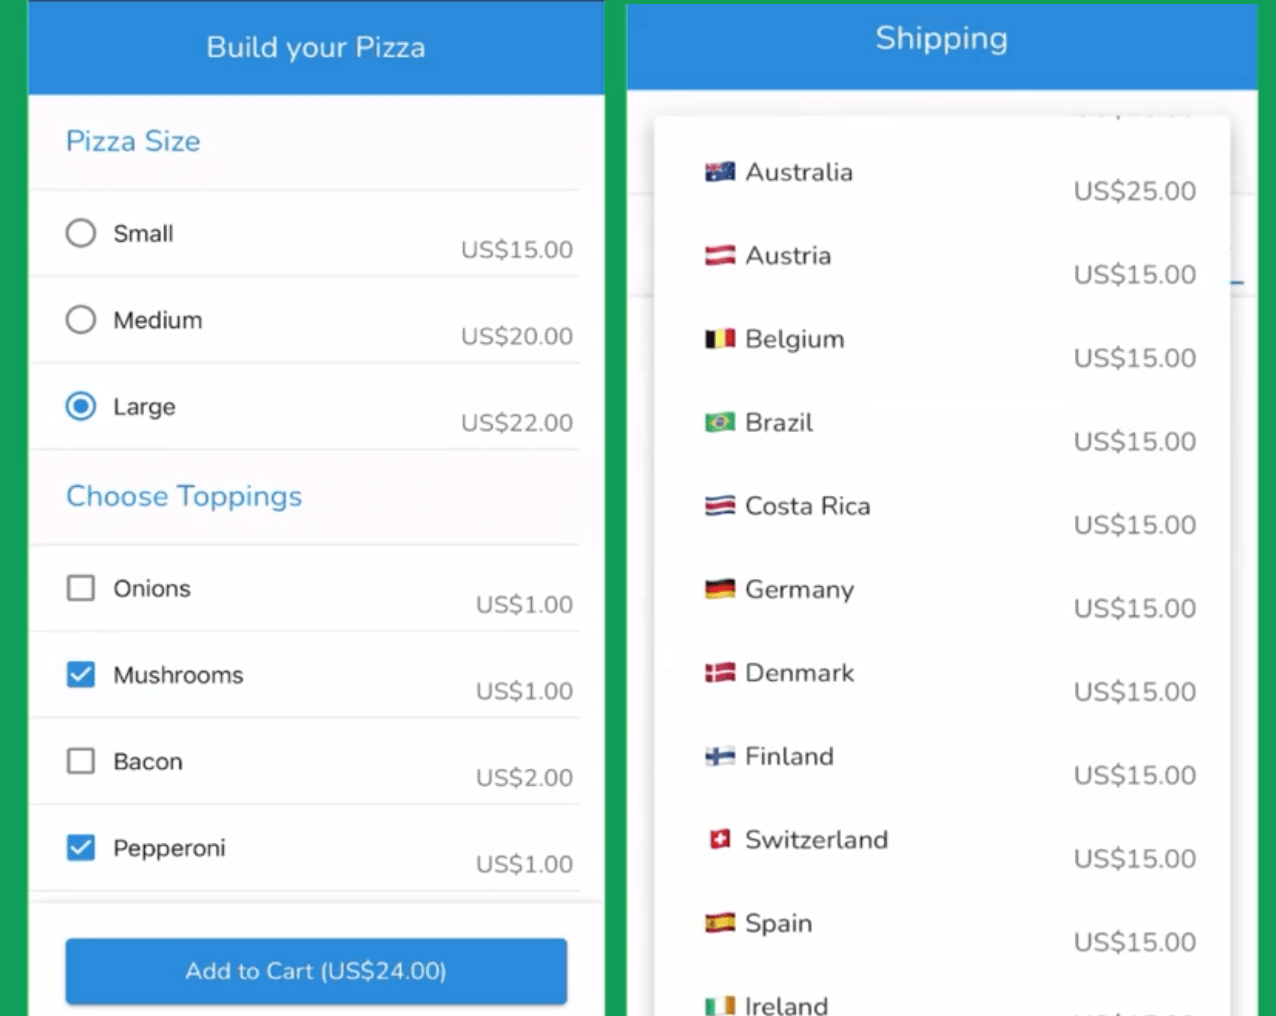This screenshot has width=1276, height=1016.
Task: Click the Germany flag icon
Action: [720, 590]
